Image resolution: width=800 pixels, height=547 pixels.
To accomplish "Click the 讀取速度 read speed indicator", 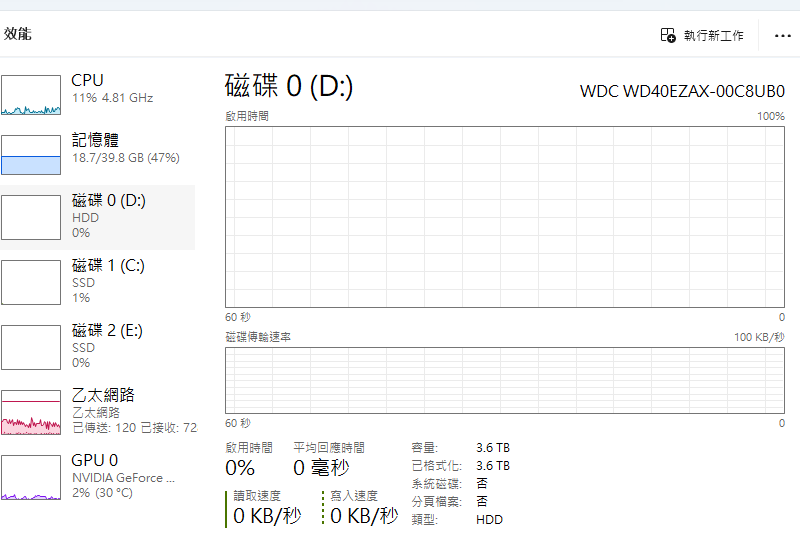I will (x=266, y=509).
